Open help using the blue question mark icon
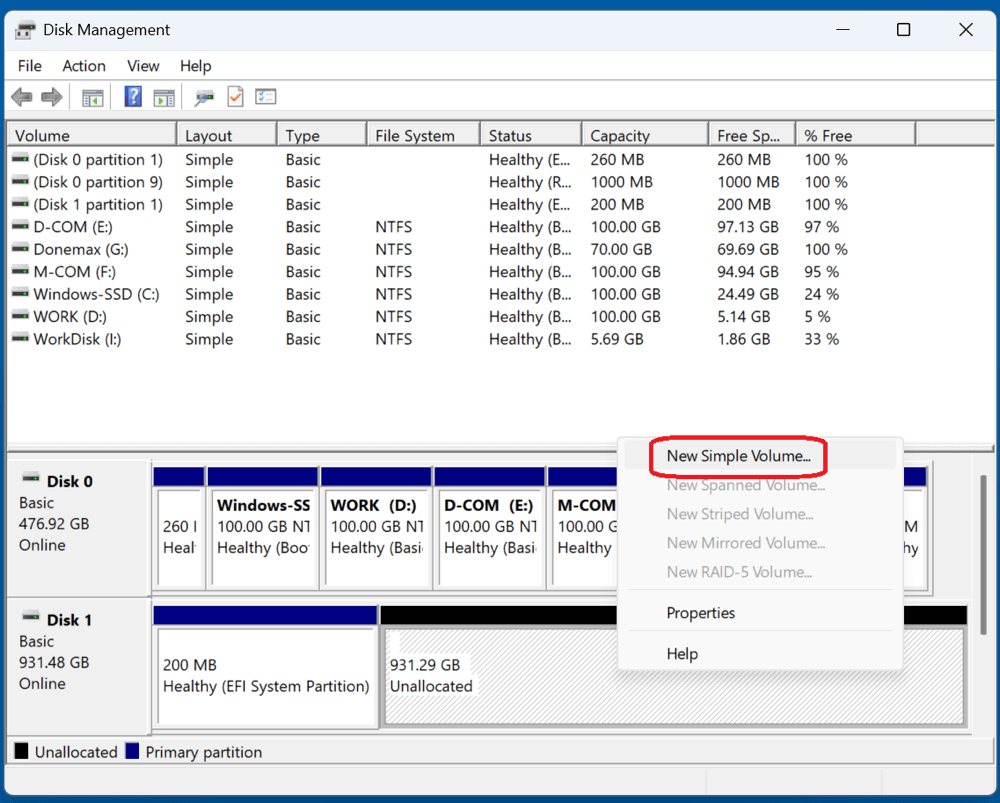1000x803 pixels. [x=133, y=96]
